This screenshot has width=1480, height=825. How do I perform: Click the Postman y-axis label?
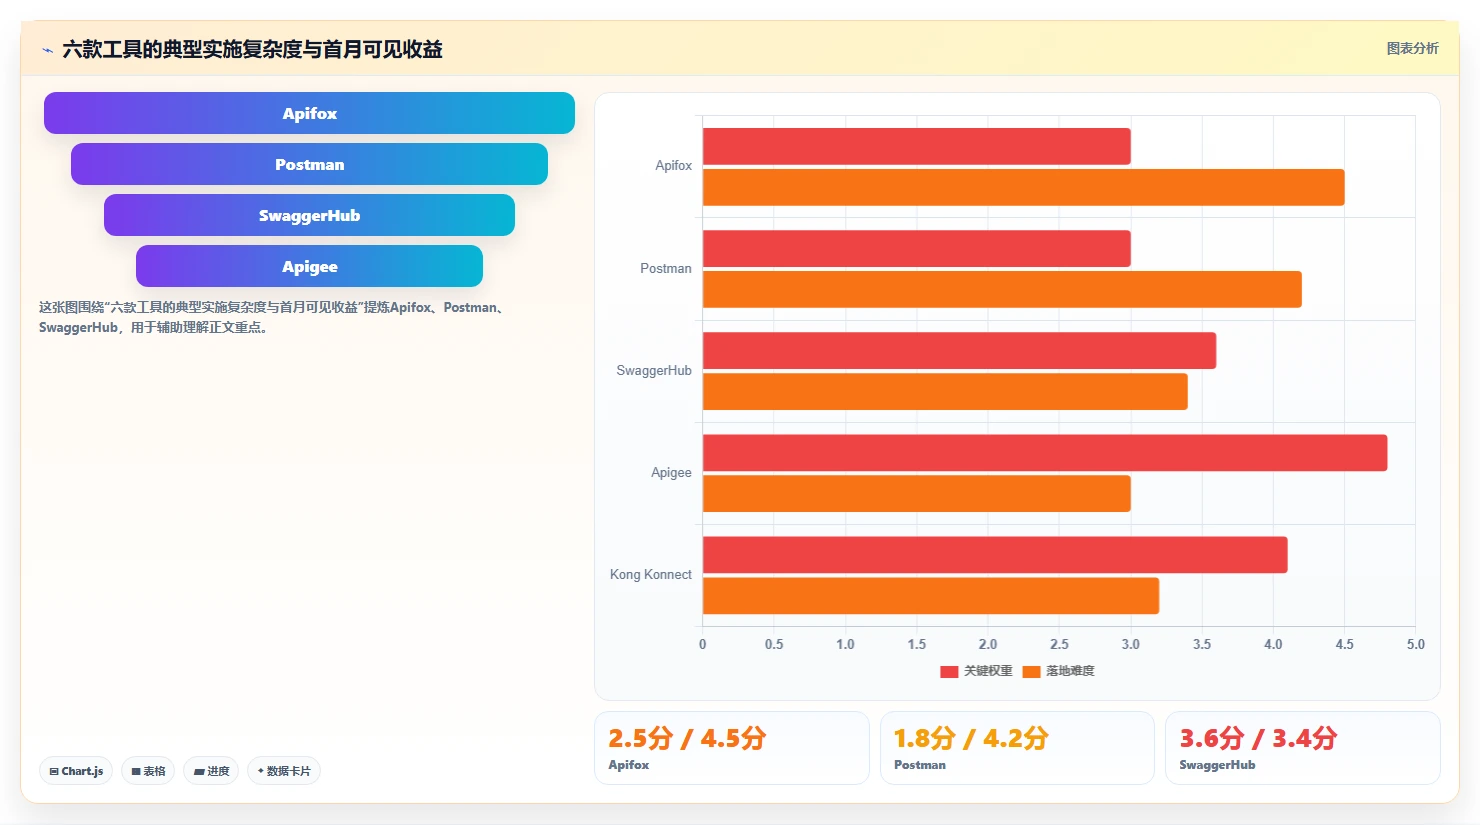[666, 268]
